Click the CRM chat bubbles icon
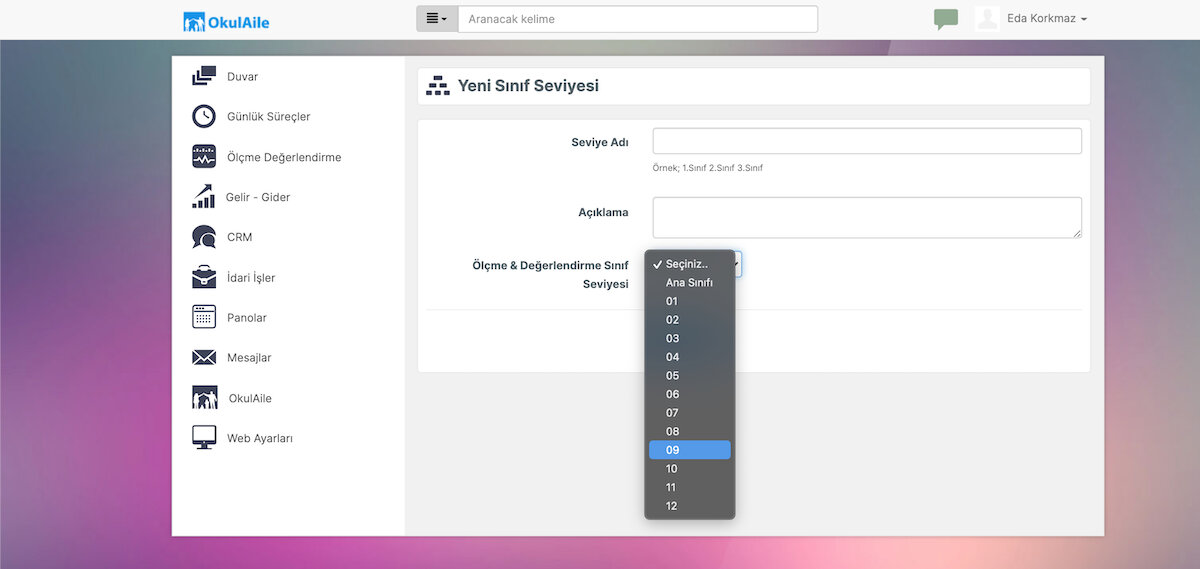 click(204, 237)
